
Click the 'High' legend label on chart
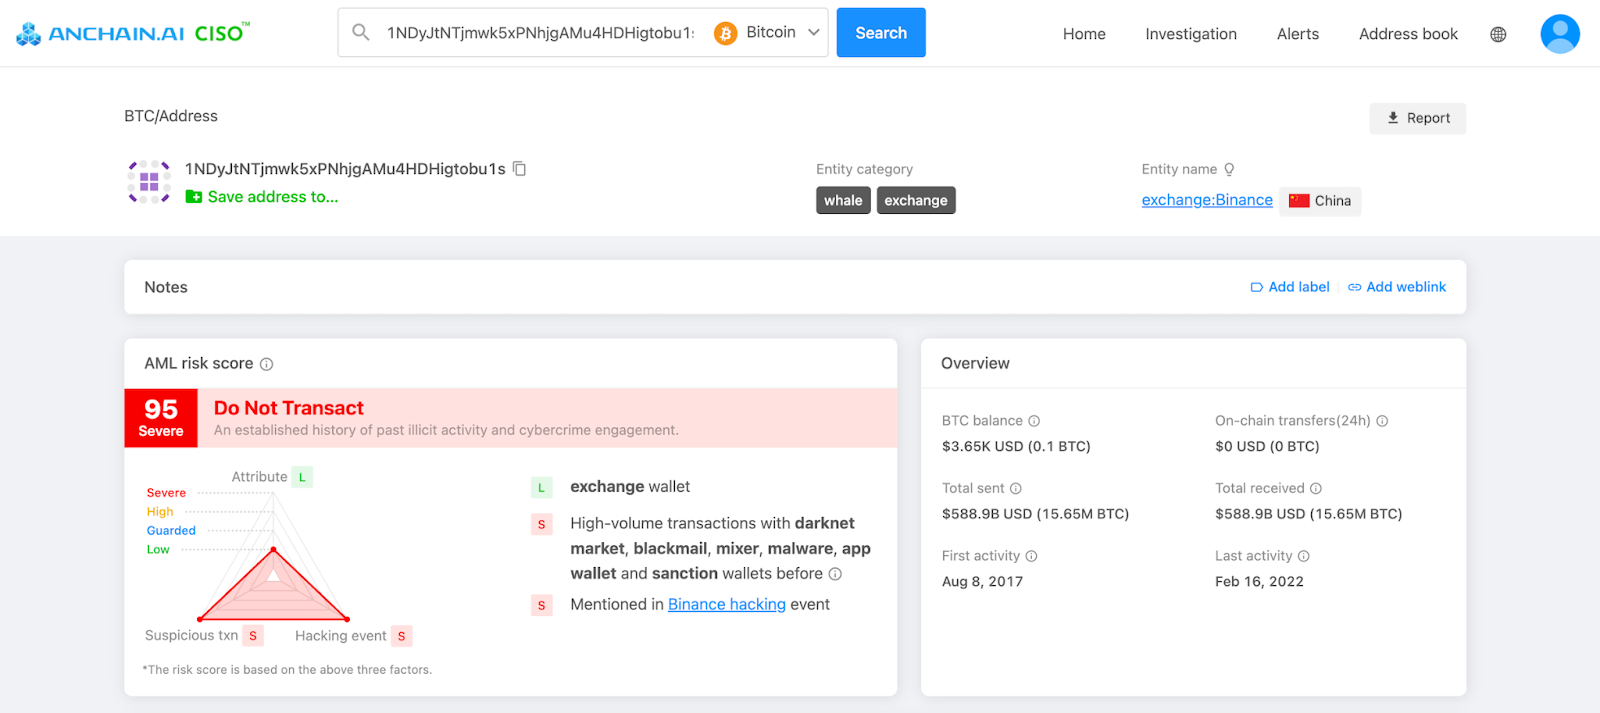point(160,512)
